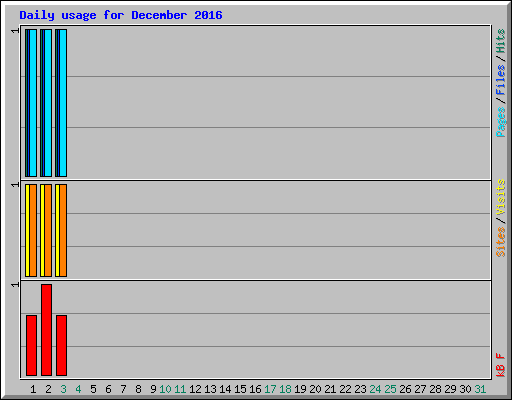Click green day label "3" on the x-axis
Screen dimensions: 512x400
63,389
